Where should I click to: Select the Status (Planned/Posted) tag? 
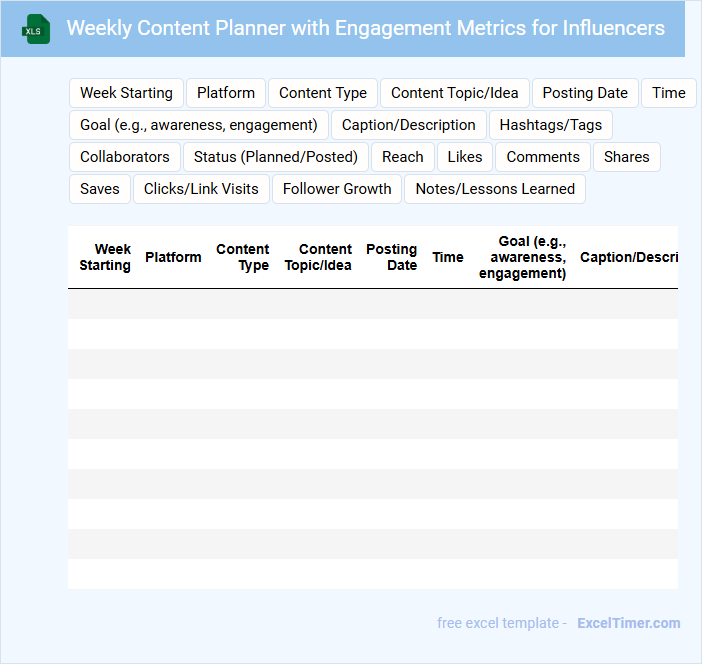[x=276, y=157]
